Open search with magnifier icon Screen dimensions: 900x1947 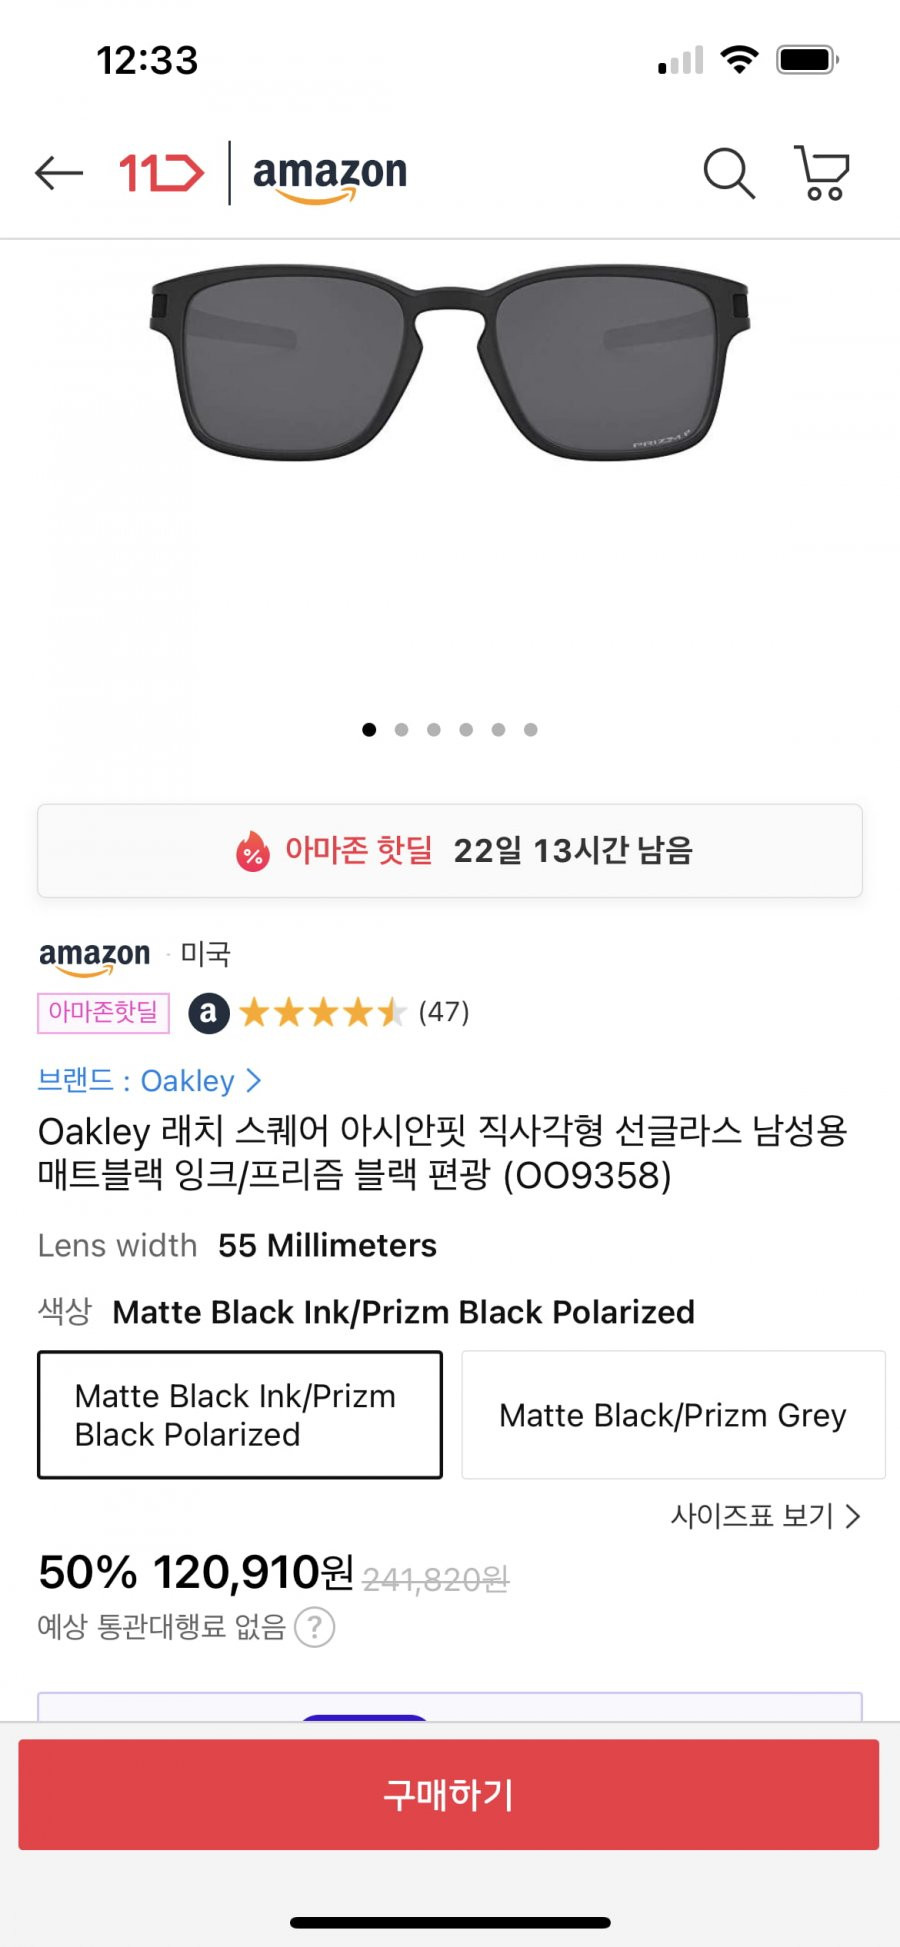(729, 173)
